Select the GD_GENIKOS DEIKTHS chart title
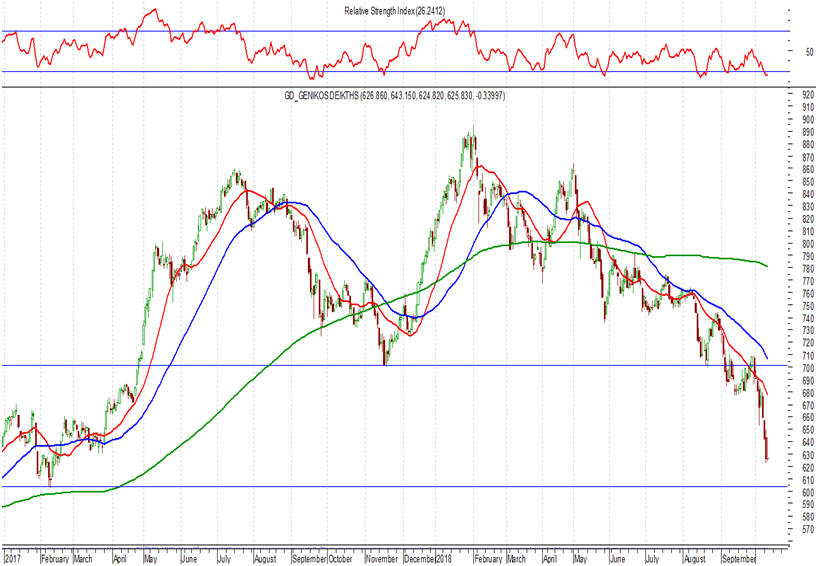818x566 pixels. (x=394, y=96)
